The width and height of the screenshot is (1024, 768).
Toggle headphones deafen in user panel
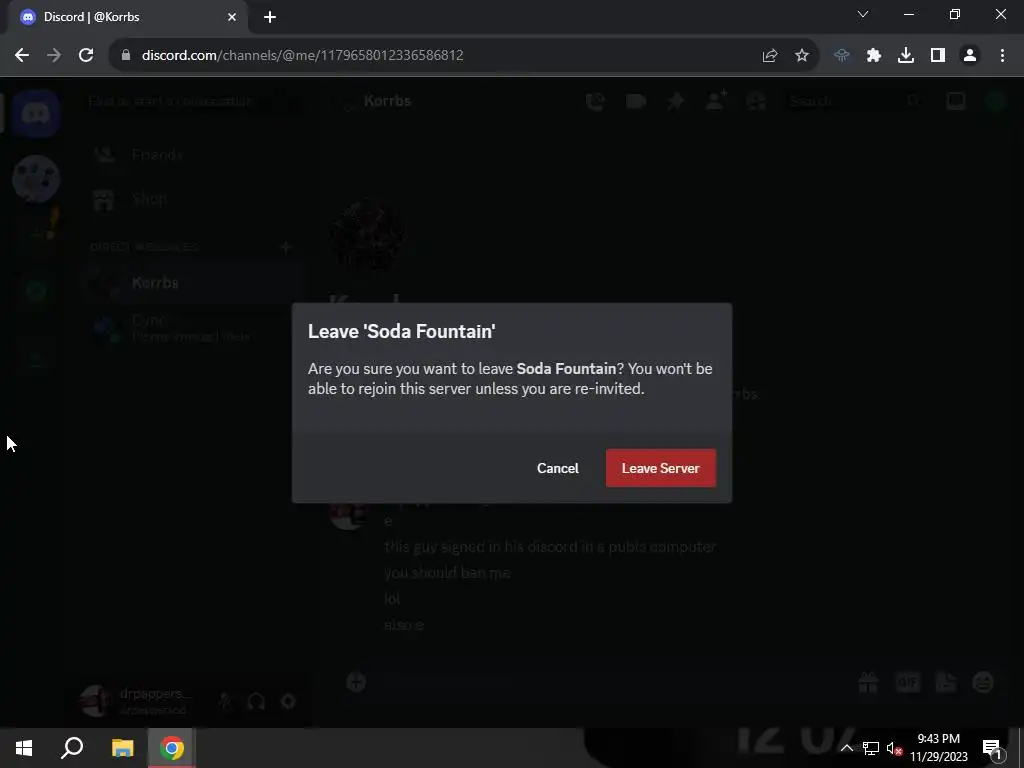tap(256, 702)
